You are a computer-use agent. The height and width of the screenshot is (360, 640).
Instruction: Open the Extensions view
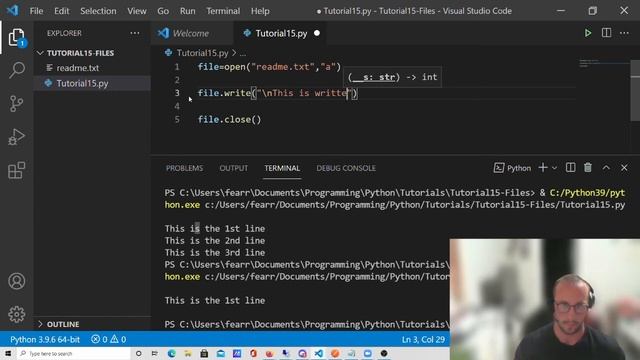coord(17,170)
